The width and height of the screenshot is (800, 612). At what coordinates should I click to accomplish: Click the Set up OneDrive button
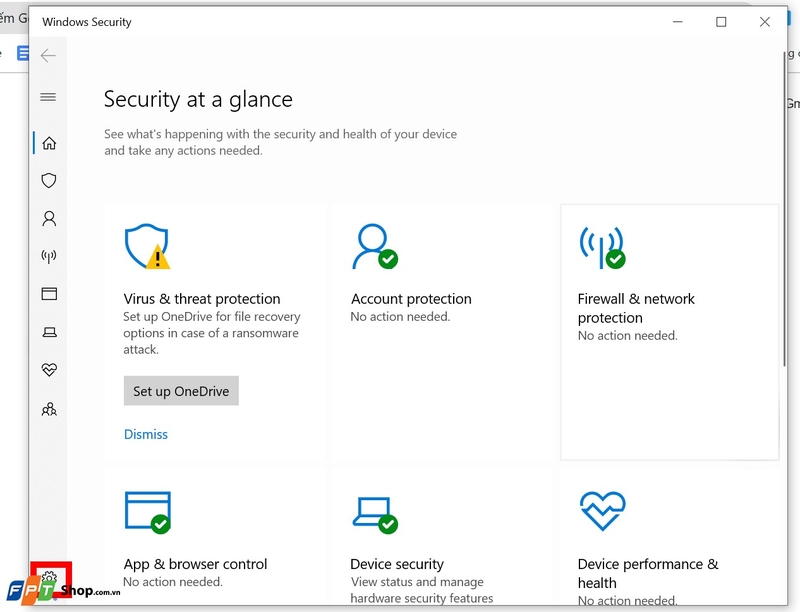pyautogui.click(x=181, y=391)
